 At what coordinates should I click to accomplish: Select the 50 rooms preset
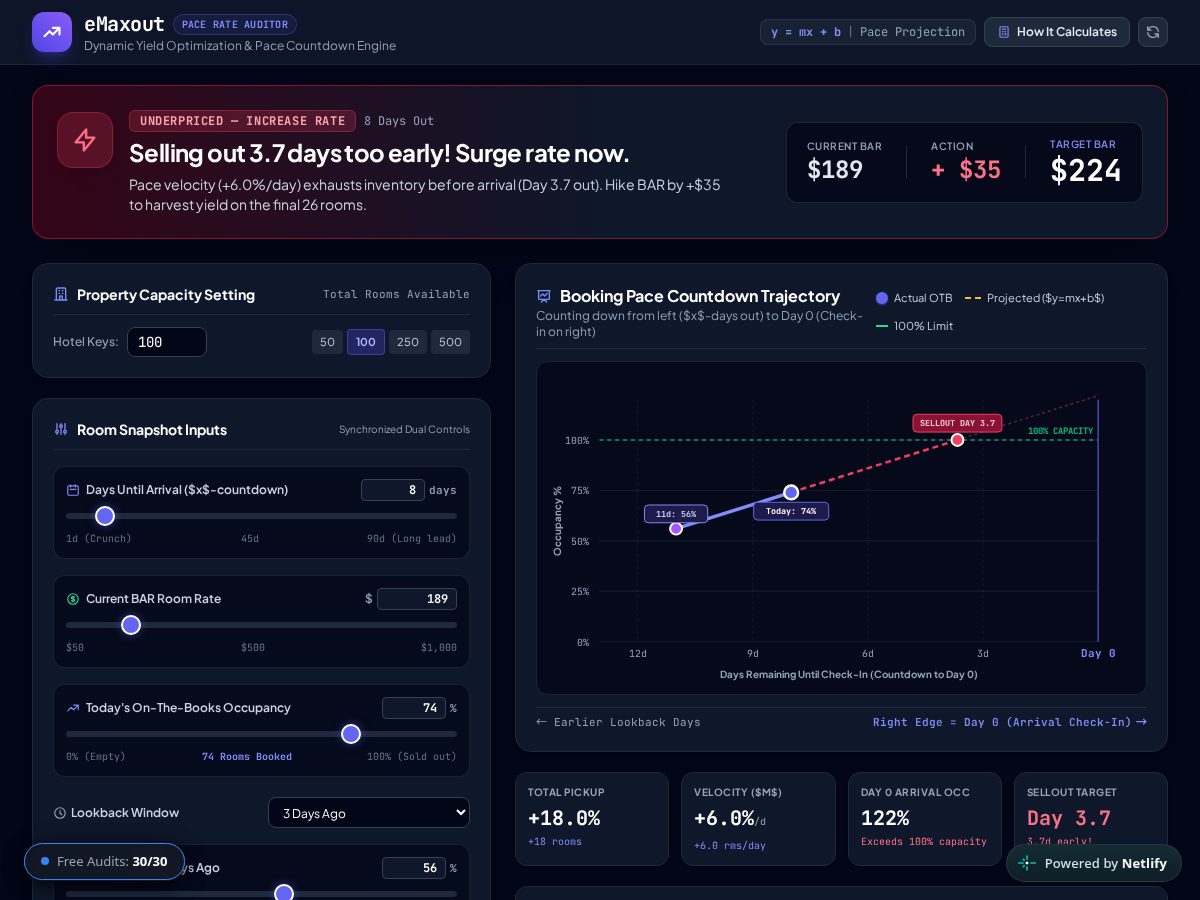tap(327, 342)
